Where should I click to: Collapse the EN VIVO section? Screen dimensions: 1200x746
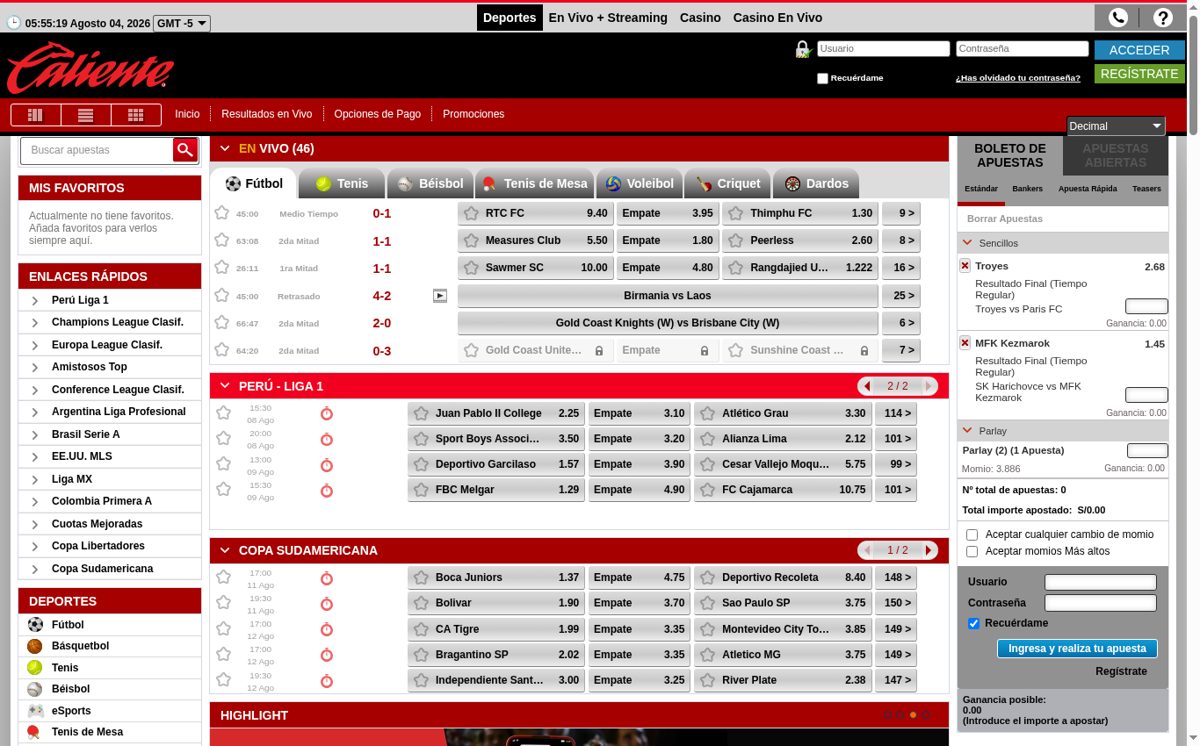225,149
